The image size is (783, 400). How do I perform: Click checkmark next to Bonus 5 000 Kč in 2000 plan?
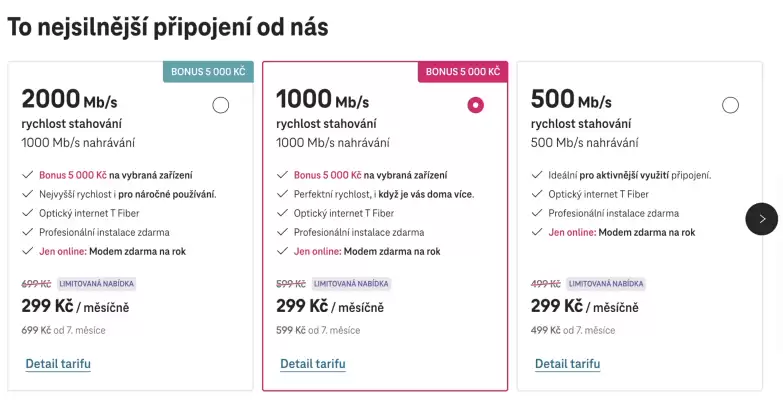(x=26, y=175)
